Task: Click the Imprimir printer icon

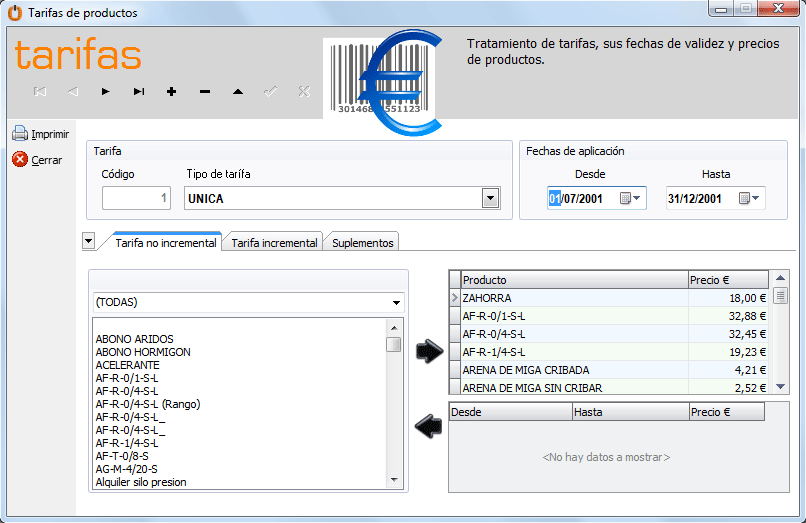Action: (x=19, y=133)
